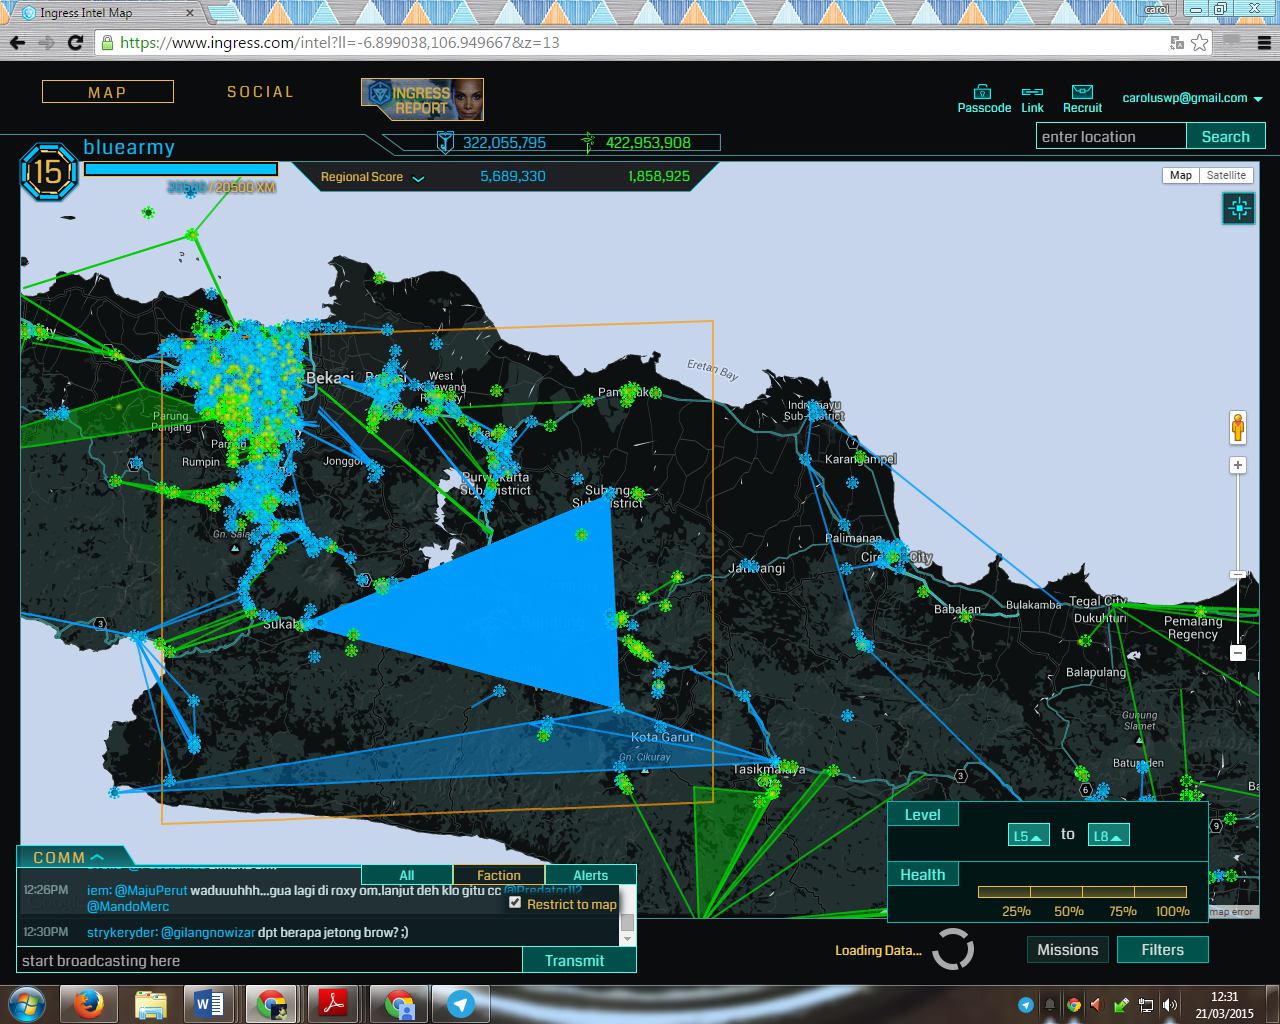This screenshot has width=1280, height=1024.
Task: Click the network connection tray icon
Action: click(x=1146, y=1005)
